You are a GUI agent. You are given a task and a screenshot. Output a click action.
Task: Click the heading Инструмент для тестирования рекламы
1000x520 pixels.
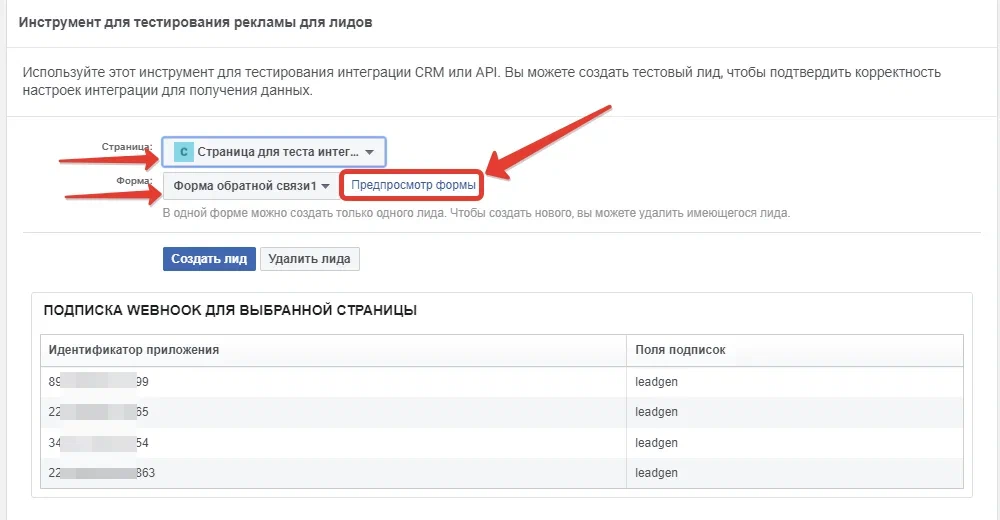click(195, 22)
